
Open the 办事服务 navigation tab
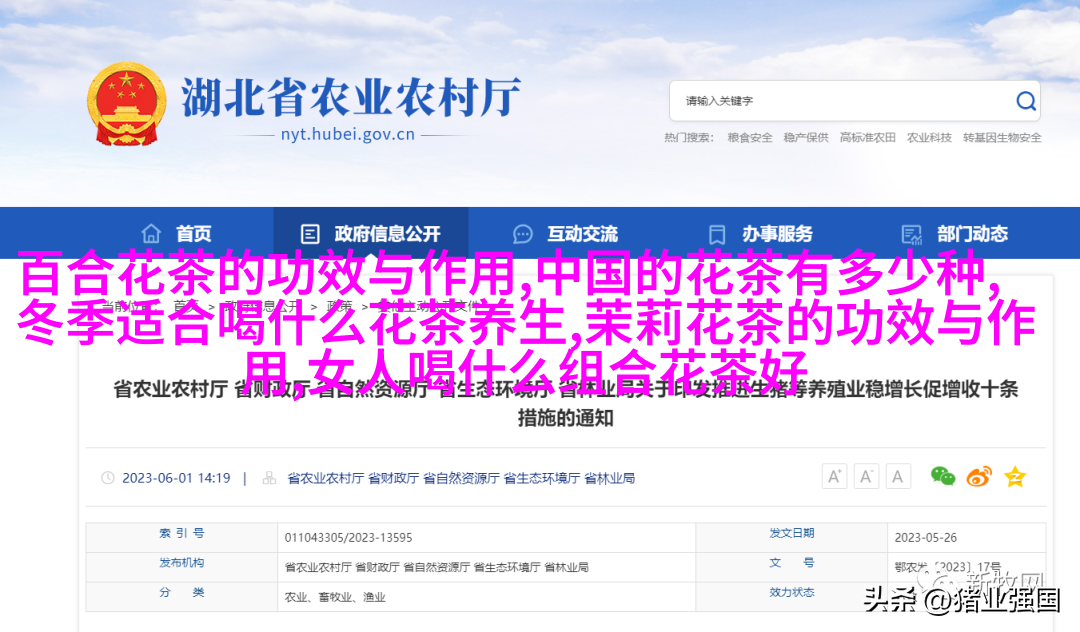coord(776,234)
